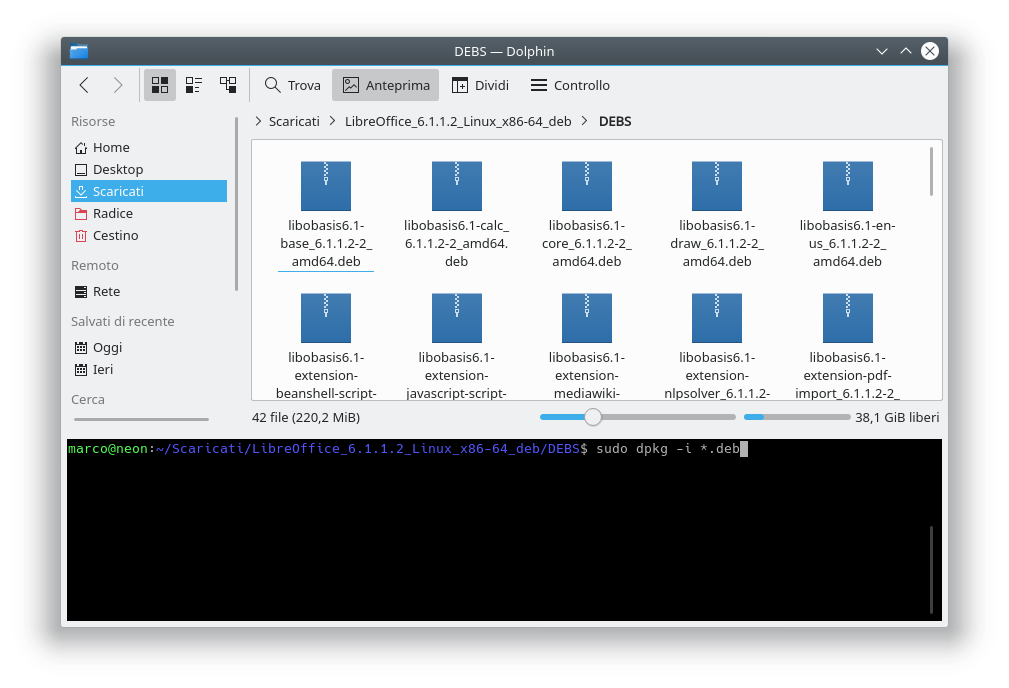This screenshot has width=1009, height=688.
Task: Open Radice in the places panel
Action: (149, 213)
